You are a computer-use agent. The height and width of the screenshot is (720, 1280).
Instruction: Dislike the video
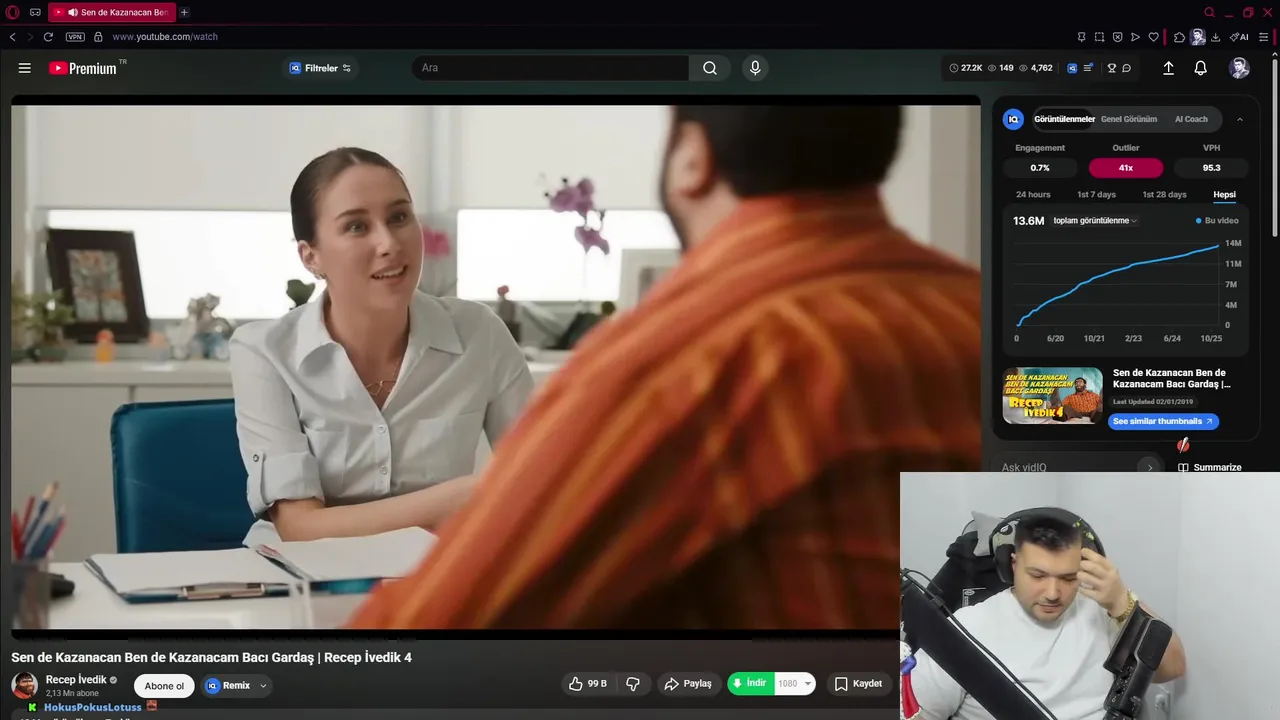[633, 684]
